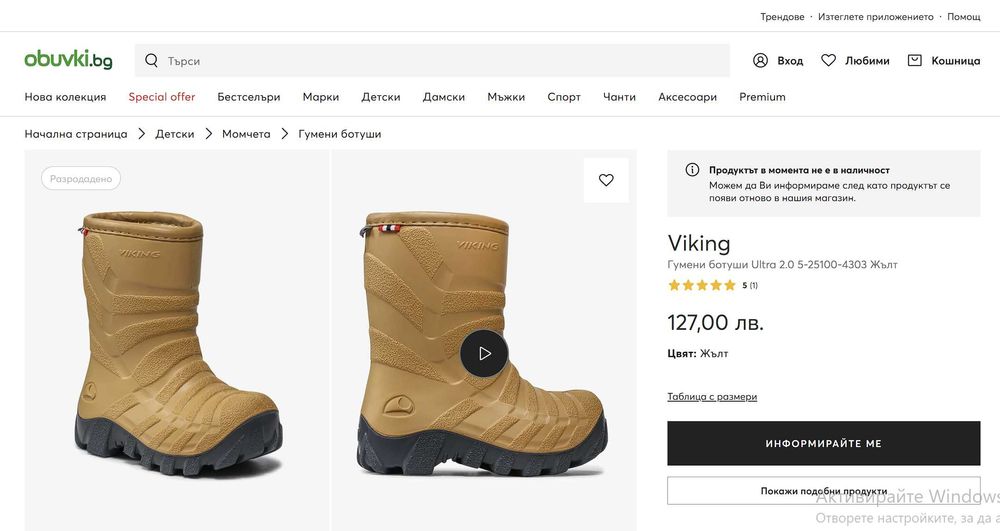1000x531 pixels.
Task: Open the Таблица с размери link
Action: point(712,397)
